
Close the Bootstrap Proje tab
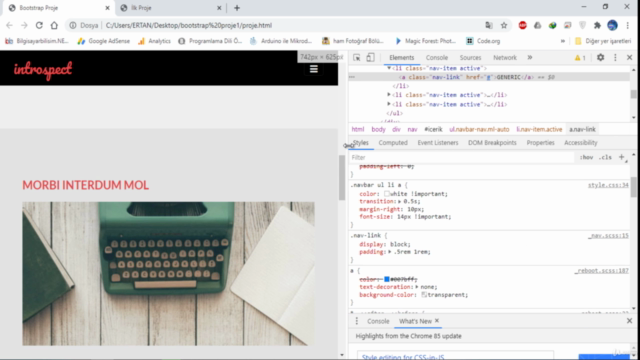tap(107, 8)
